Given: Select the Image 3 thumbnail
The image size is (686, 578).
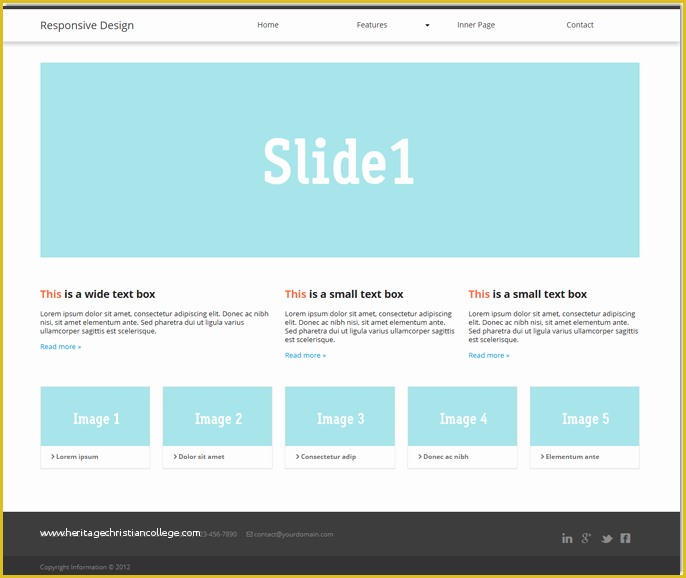Looking at the screenshot, I should point(340,417).
